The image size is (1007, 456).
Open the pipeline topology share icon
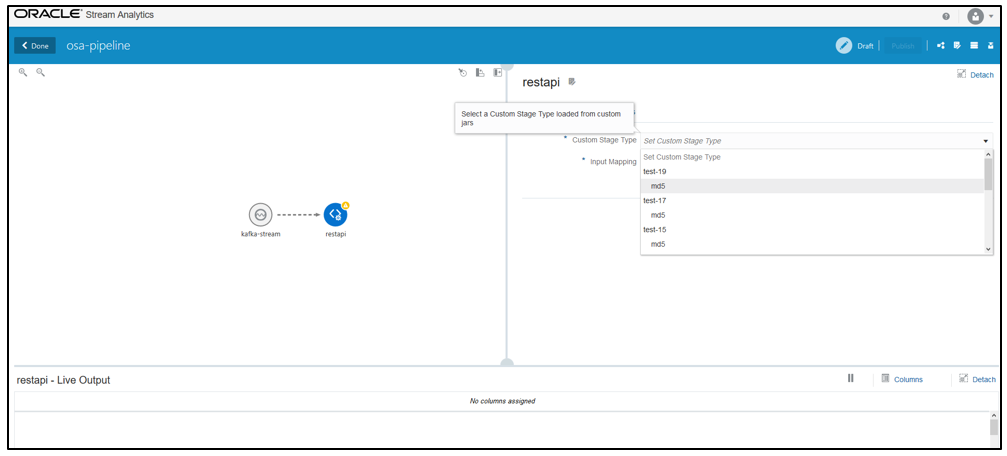941,46
